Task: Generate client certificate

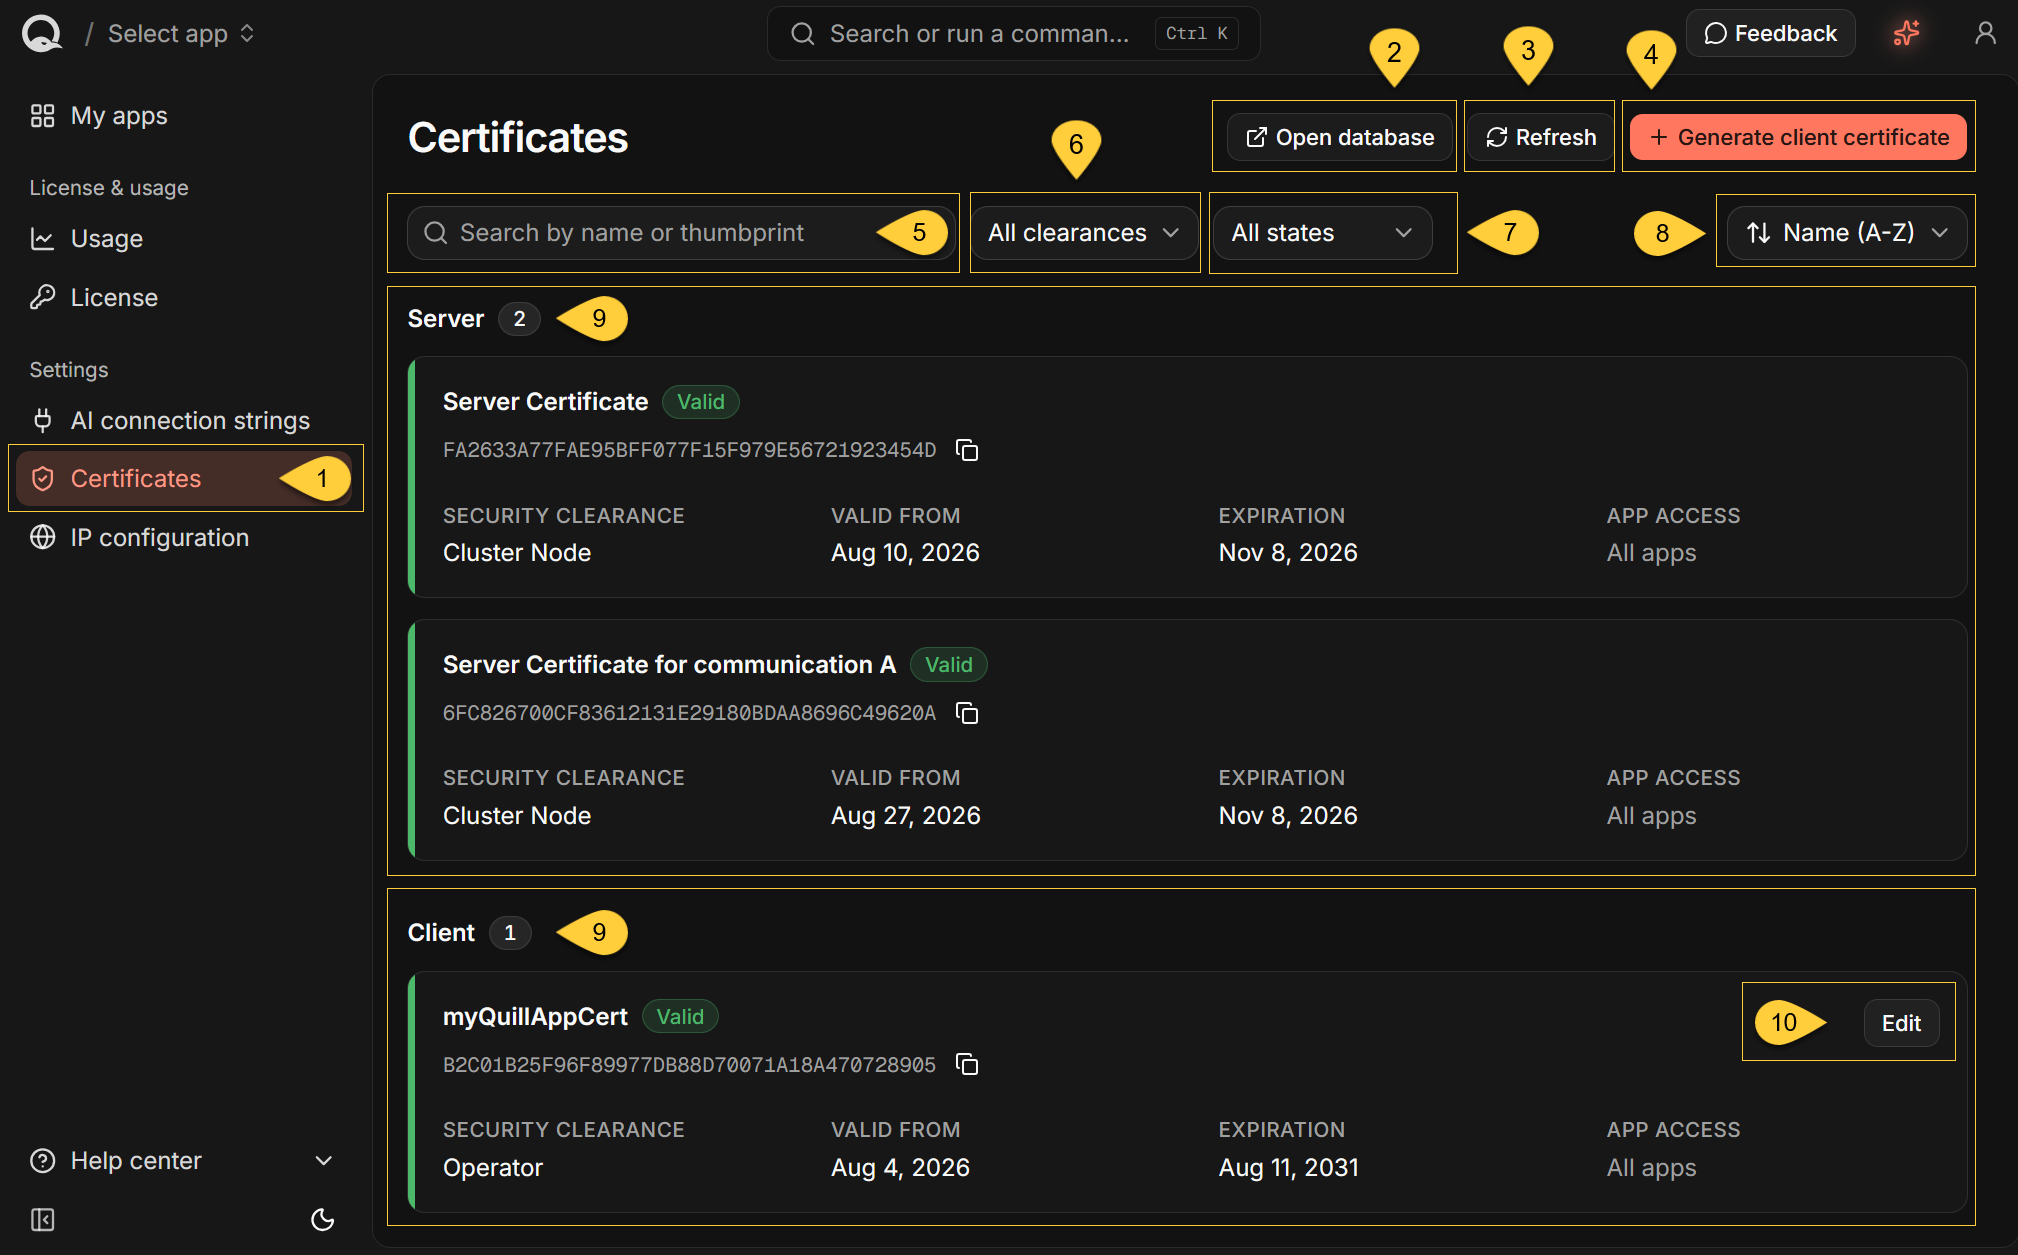Action: 1798,137
